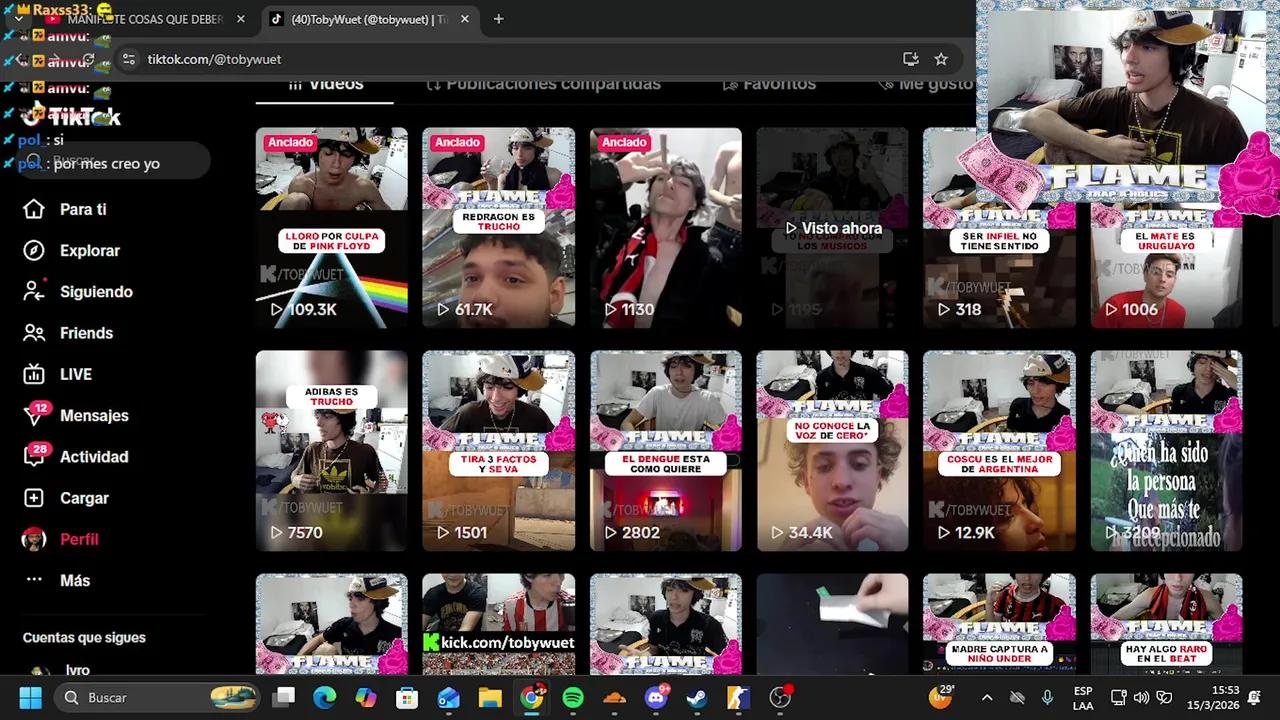Go to Siguiendo feed
1280x720 pixels.
click(x=96, y=292)
